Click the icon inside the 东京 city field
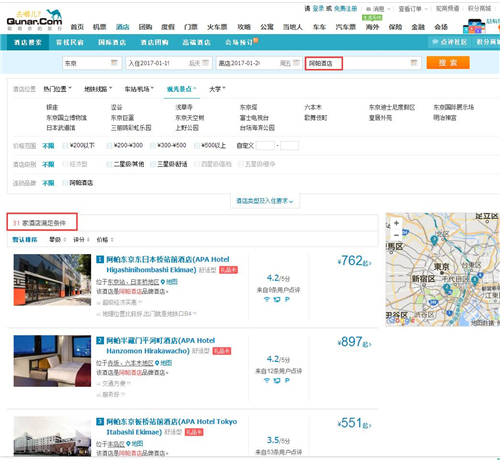 (114, 63)
